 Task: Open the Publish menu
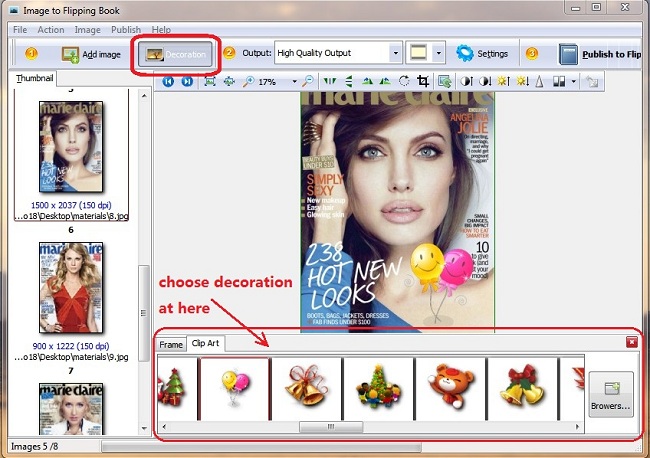click(126, 30)
